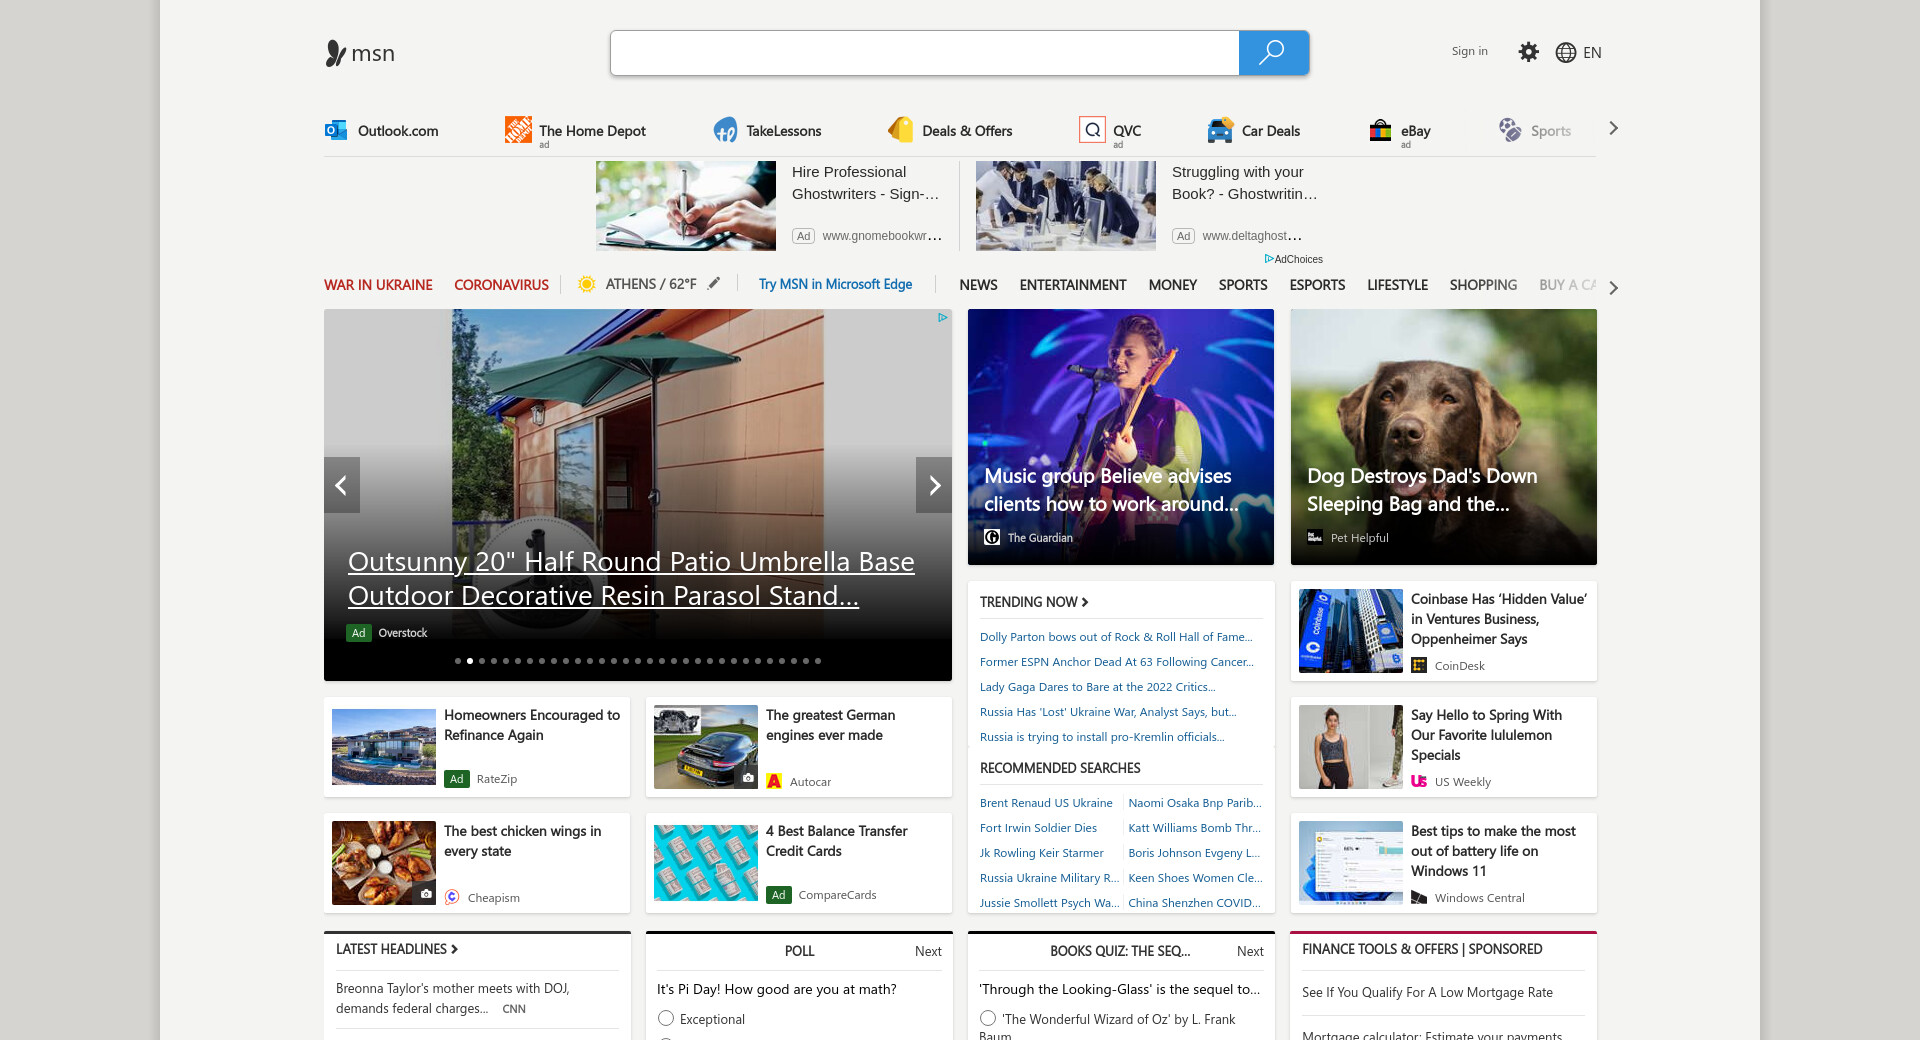
Task: Click the Sign in link
Action: (x=1469, y=51)
